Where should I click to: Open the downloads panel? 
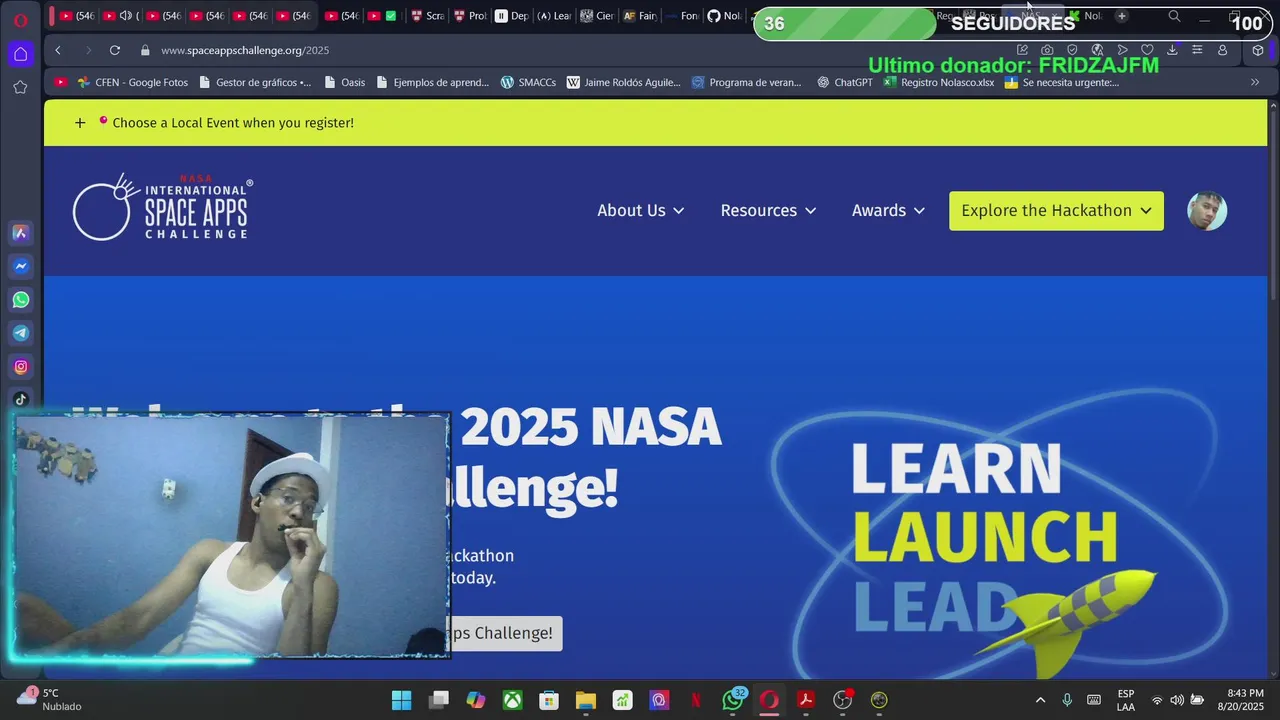click(x=1172, y=50)
